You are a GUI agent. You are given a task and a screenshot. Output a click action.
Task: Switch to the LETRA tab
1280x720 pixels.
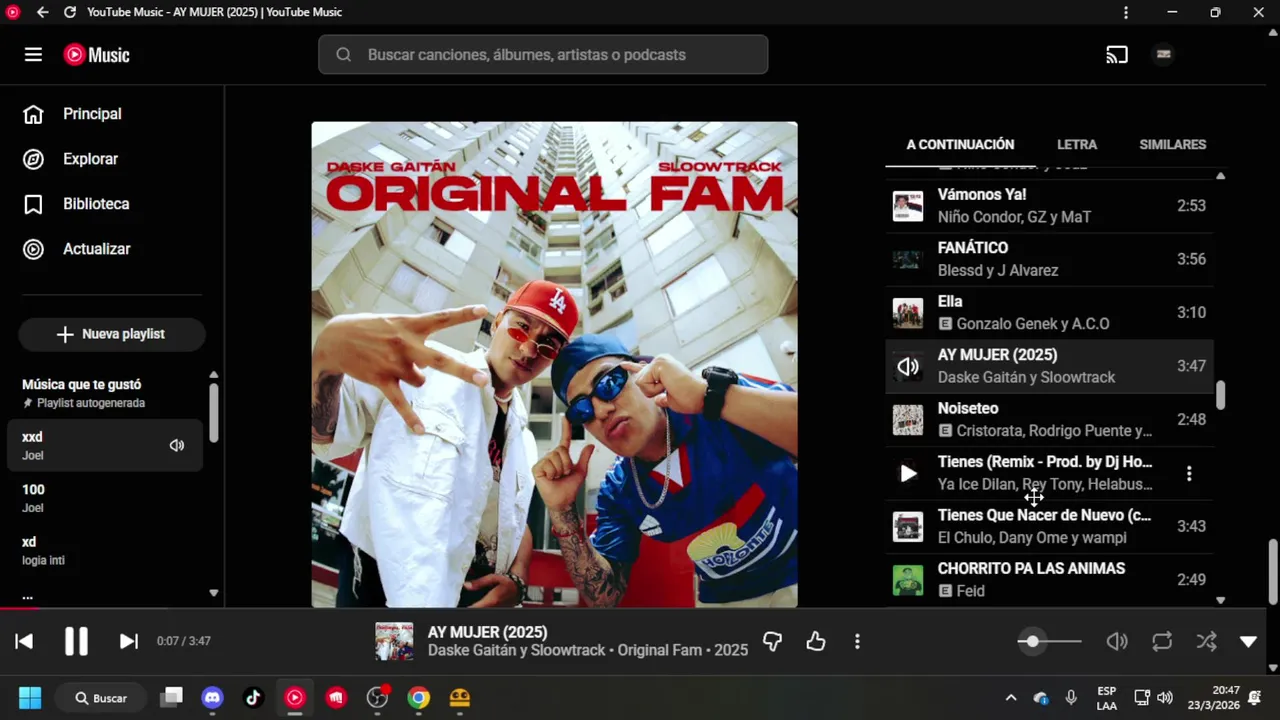point(1077,144)
